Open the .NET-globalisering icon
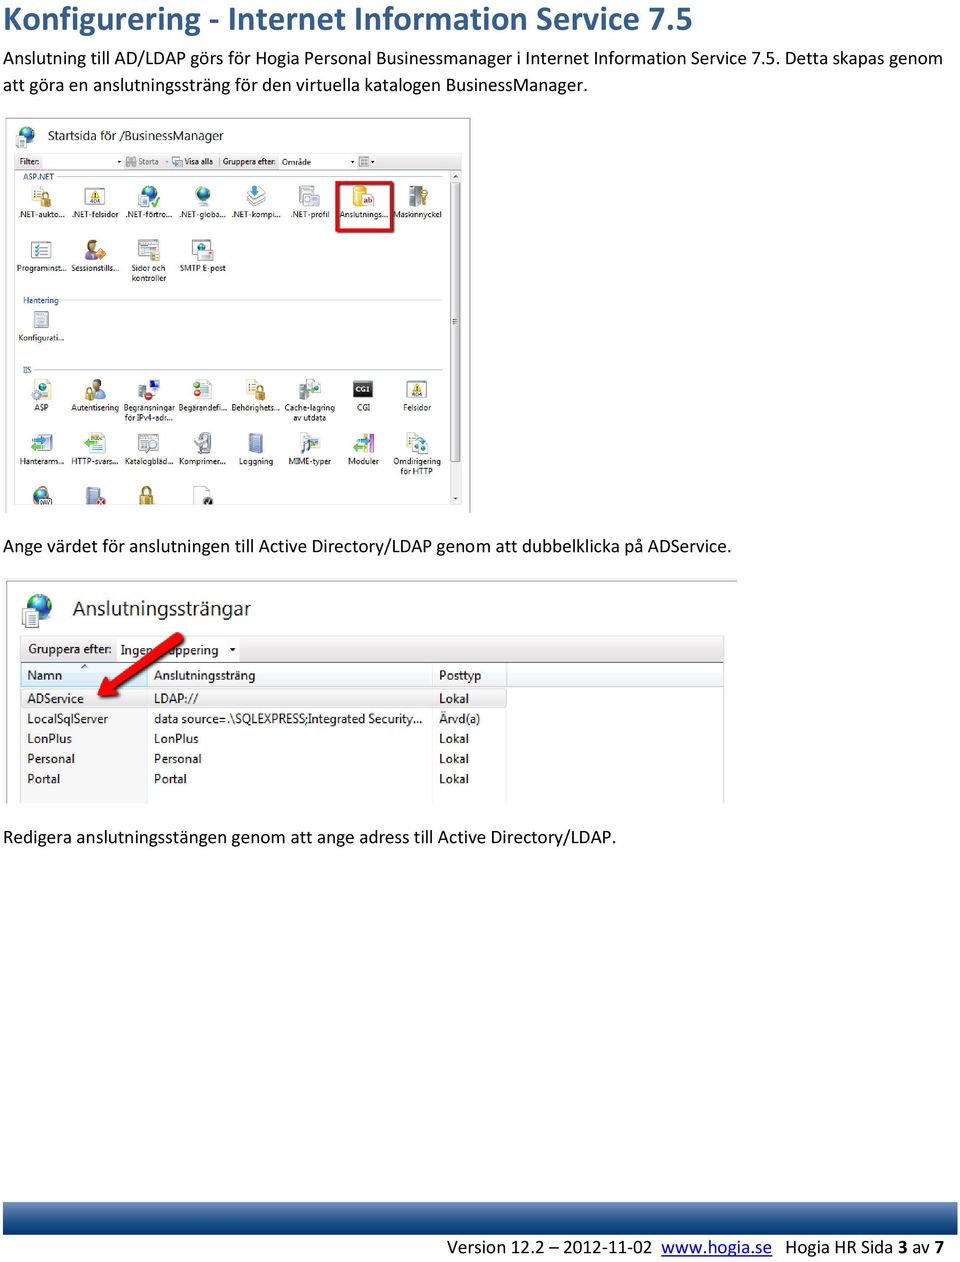Viewport: 960px width, 1262px height. [202, 202]
